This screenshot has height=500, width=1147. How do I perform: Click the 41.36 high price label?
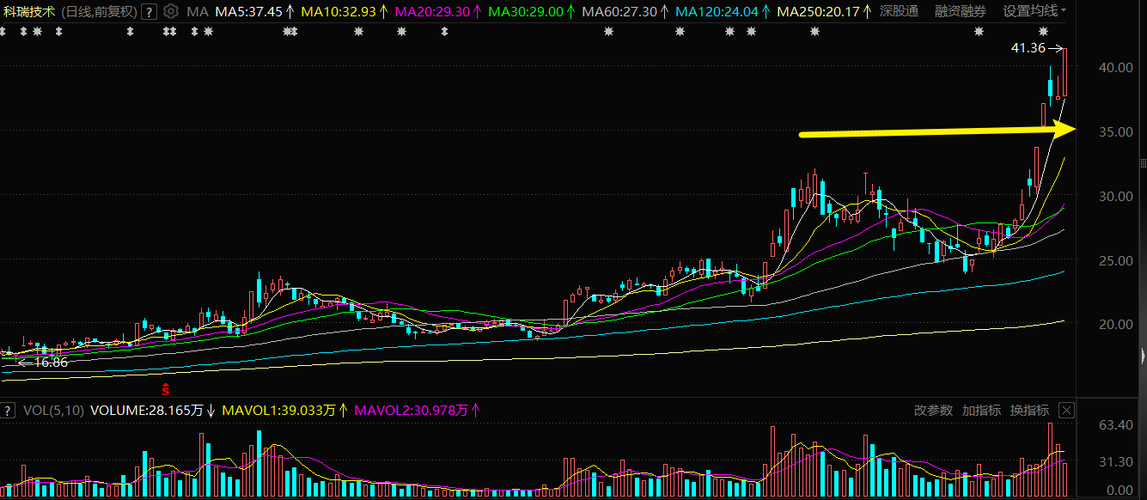coord(1026,48)
